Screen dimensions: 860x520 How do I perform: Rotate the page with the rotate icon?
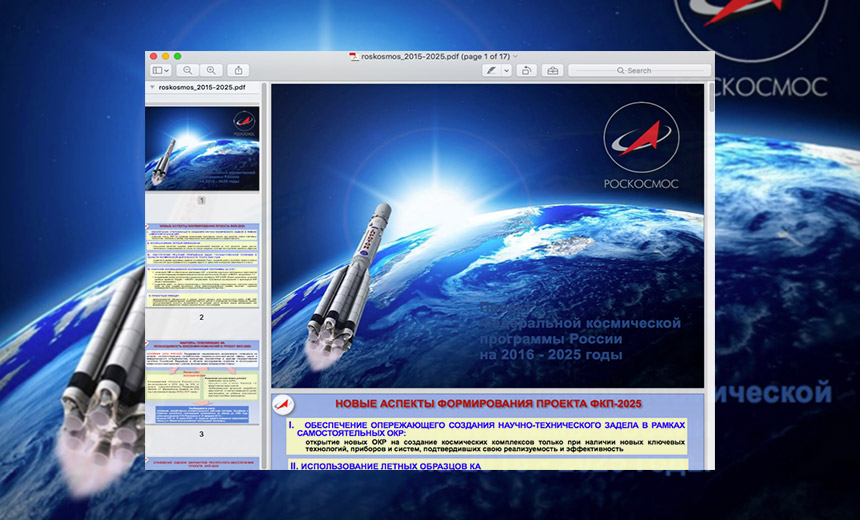pyautogui.click(x=526, y=70)
